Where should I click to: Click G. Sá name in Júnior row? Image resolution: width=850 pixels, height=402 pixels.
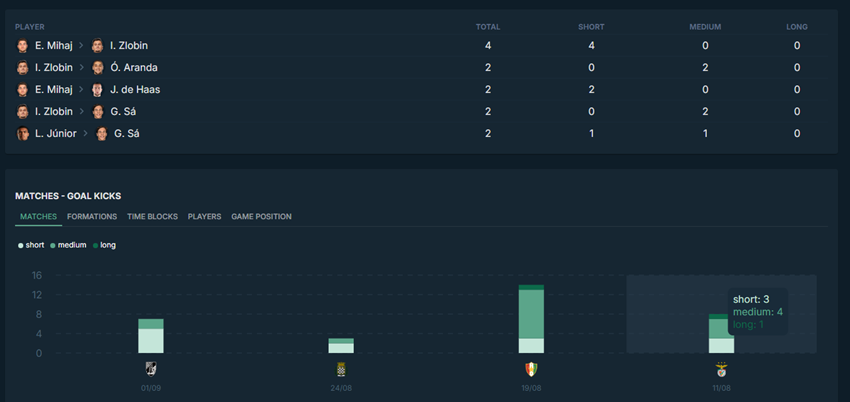[127, 133]
